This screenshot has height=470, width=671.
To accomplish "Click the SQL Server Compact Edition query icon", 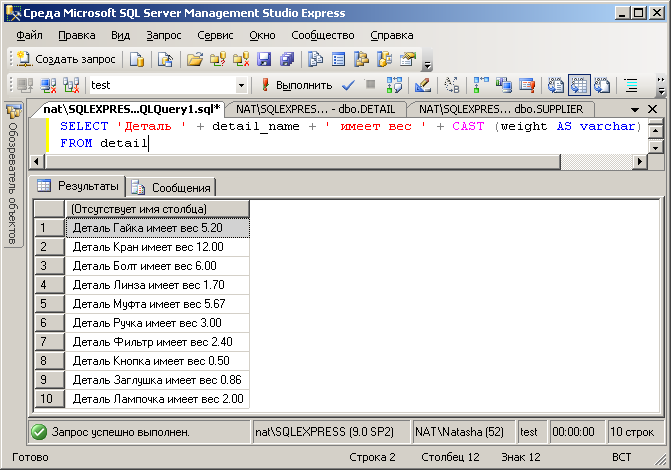I will pyautogui.click(x=165, y=59).
